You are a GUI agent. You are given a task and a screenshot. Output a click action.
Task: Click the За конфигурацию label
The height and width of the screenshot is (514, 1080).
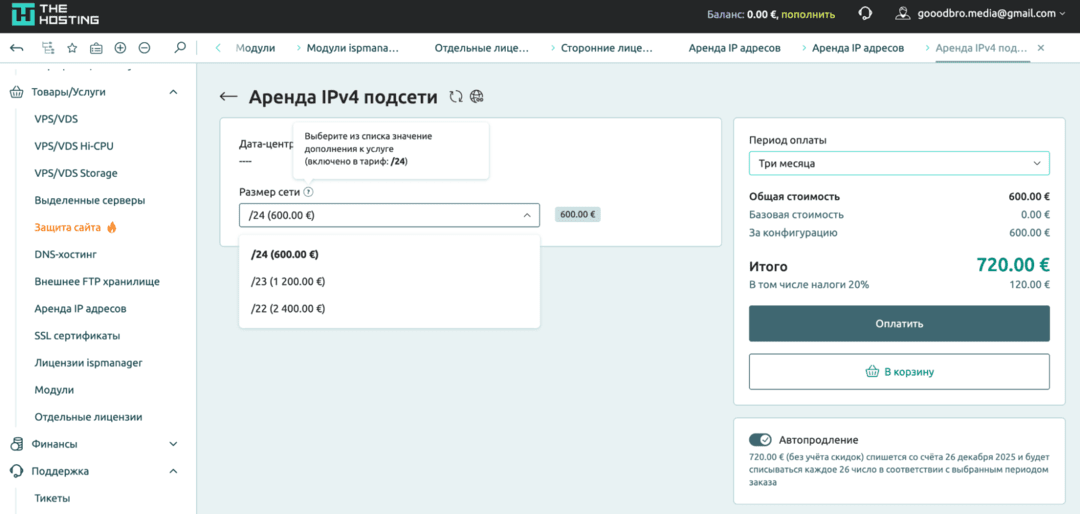(x=793, y=234)
